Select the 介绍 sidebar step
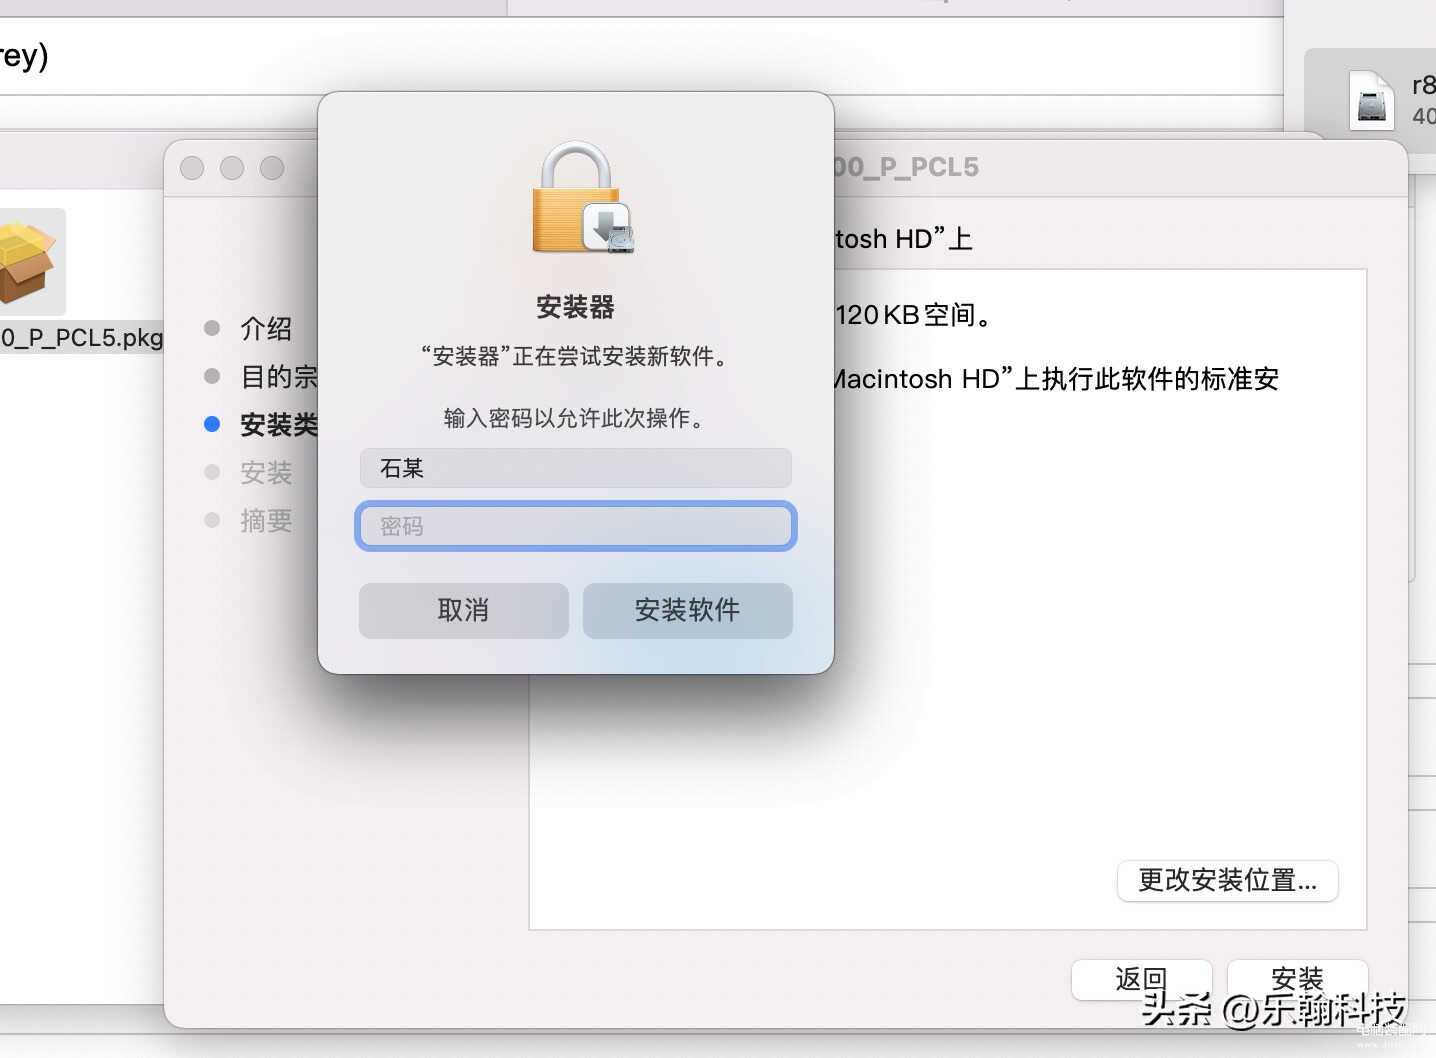 266,328
